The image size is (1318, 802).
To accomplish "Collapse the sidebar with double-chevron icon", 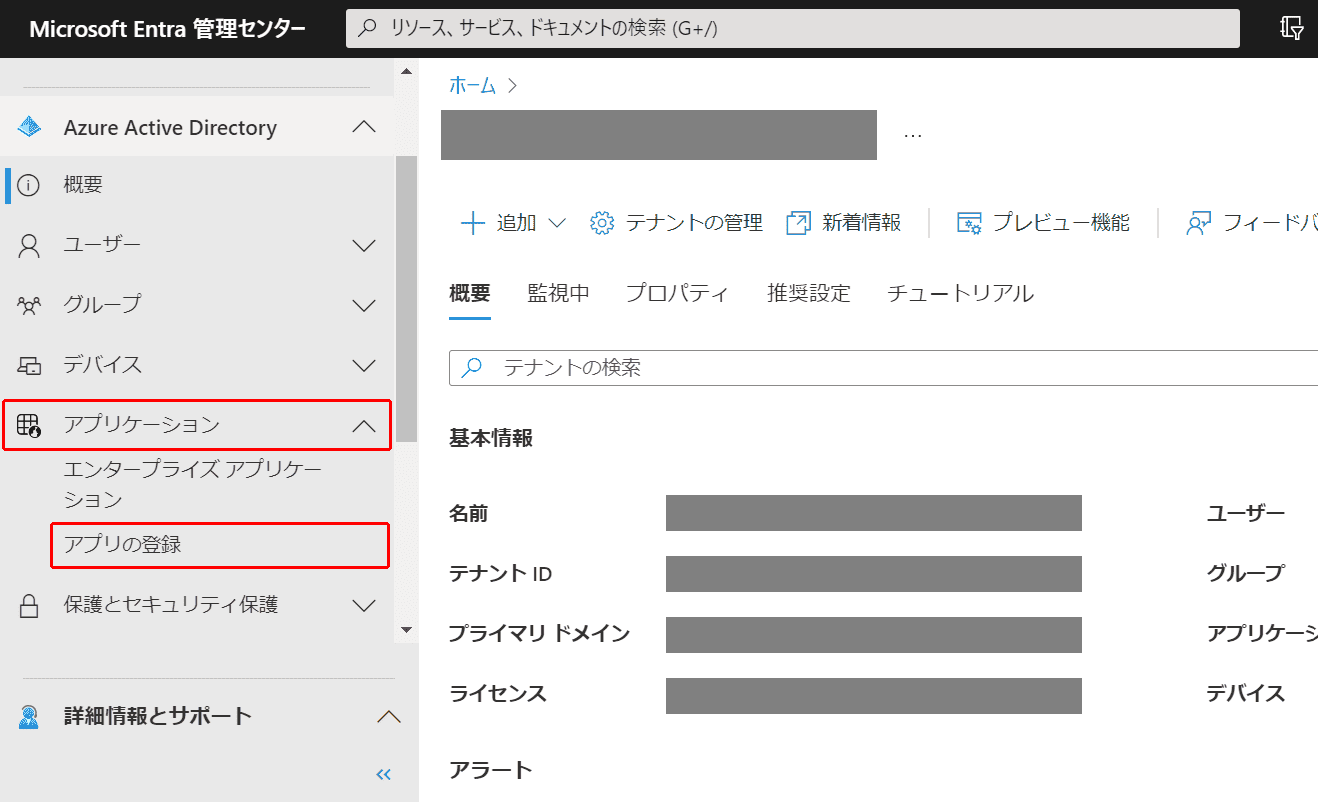I will pos(383,774).
